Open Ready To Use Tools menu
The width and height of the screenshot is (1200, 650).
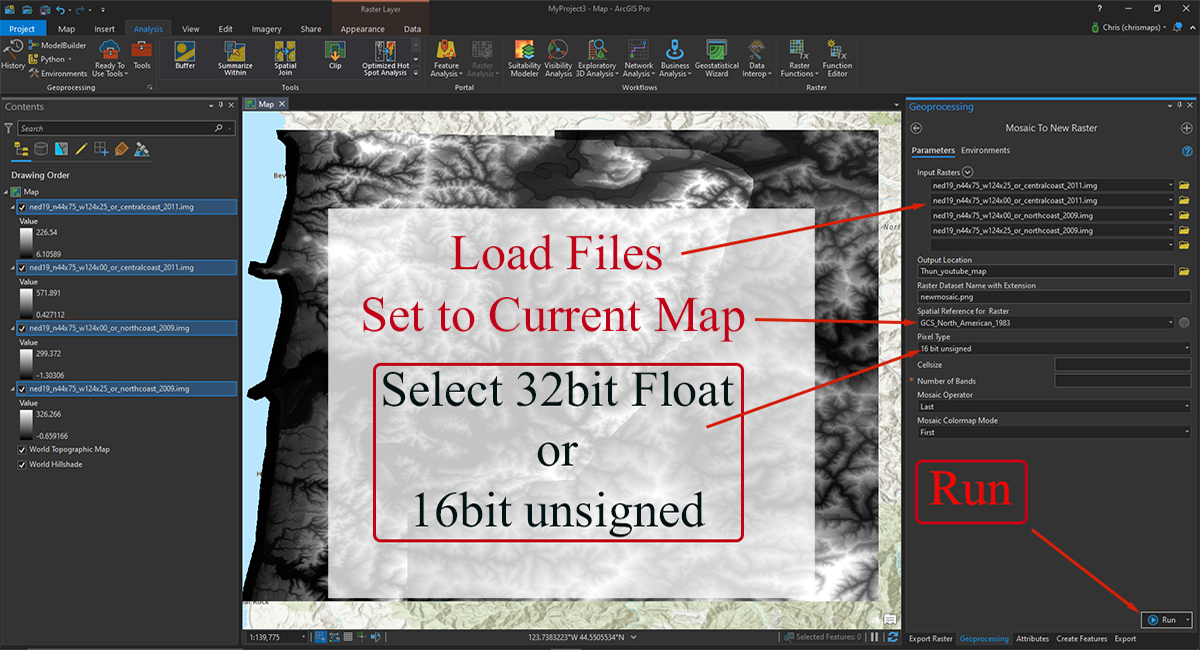(110, 58)
